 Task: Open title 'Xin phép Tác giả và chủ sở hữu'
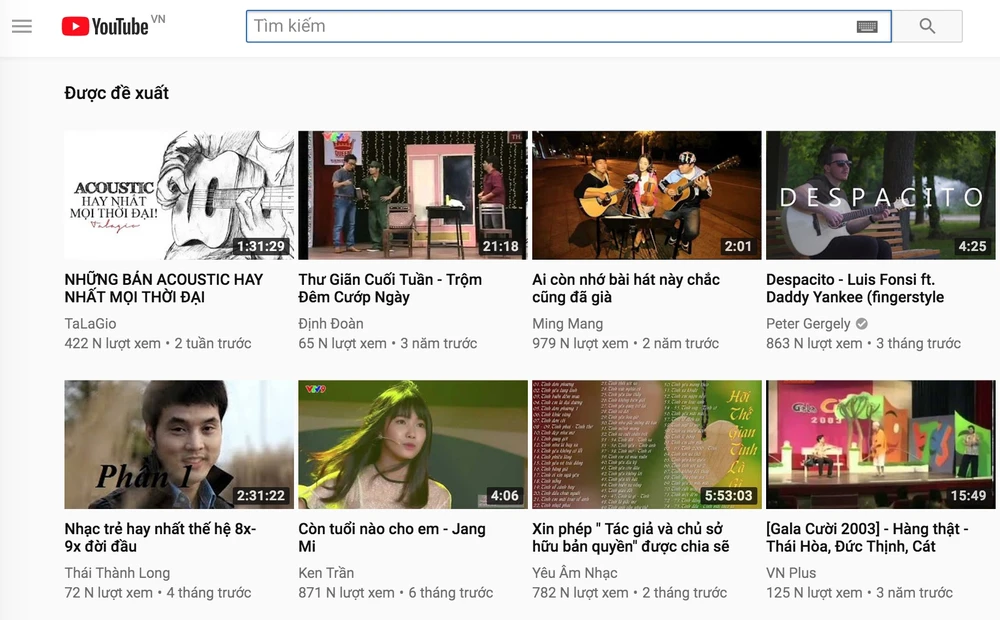tap(630, 537)
